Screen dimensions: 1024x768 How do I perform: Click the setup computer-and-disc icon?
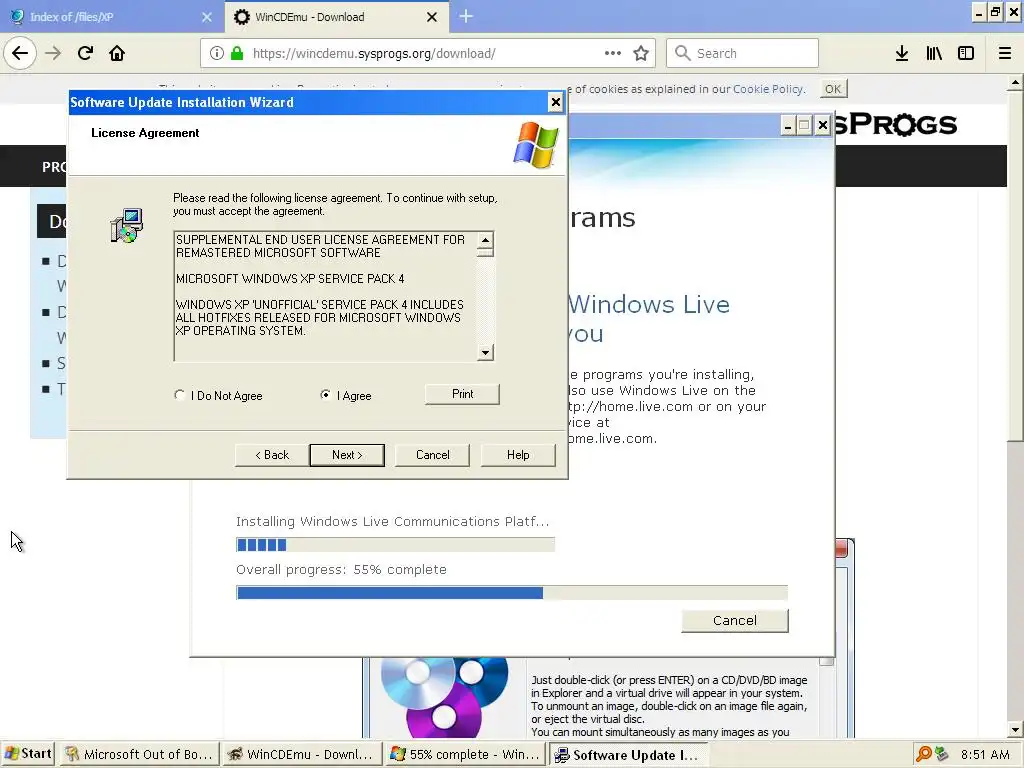tap(127, 226)
